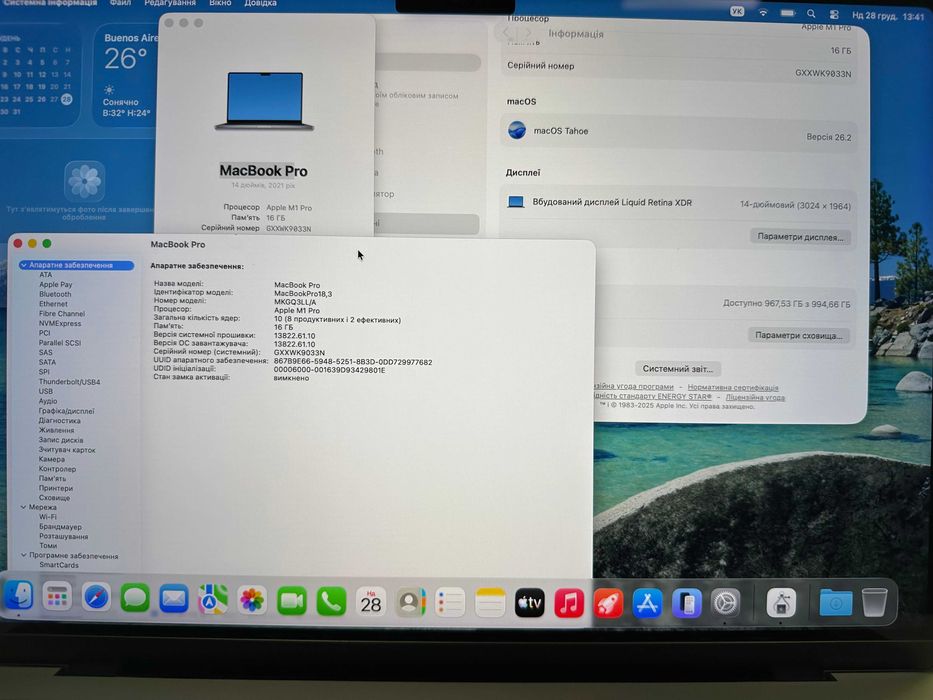Select Ethernet in the sidebar
The image size is (933, 700).
(x=53, y=304)
